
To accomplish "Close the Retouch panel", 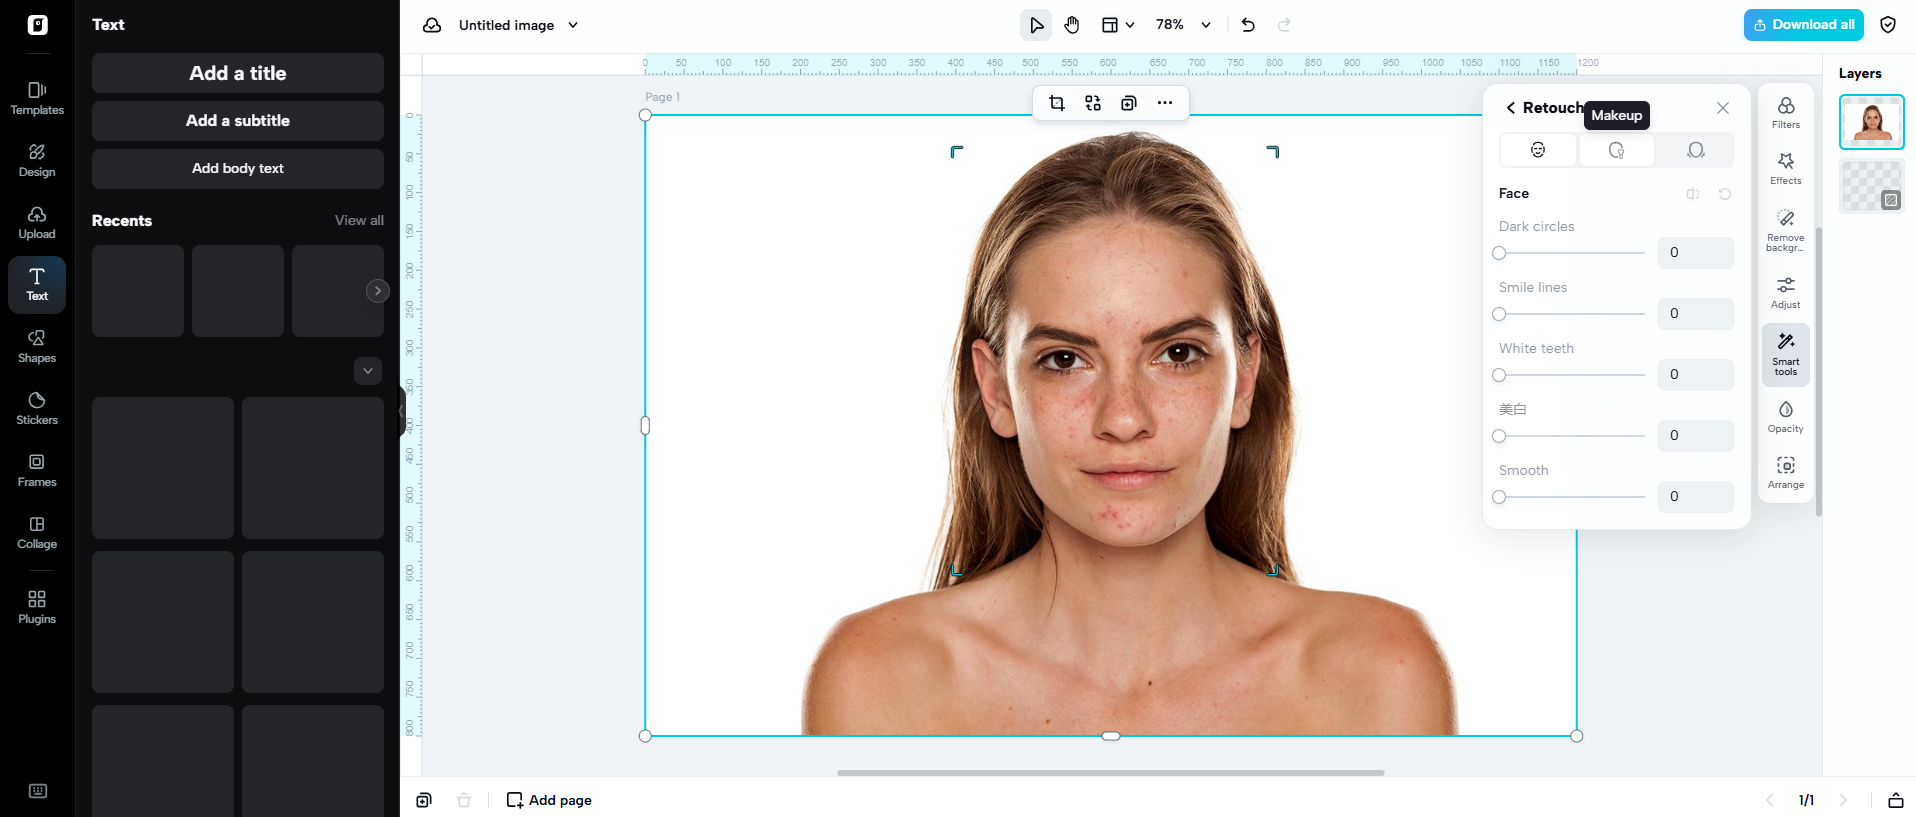I will [1723, 108].
